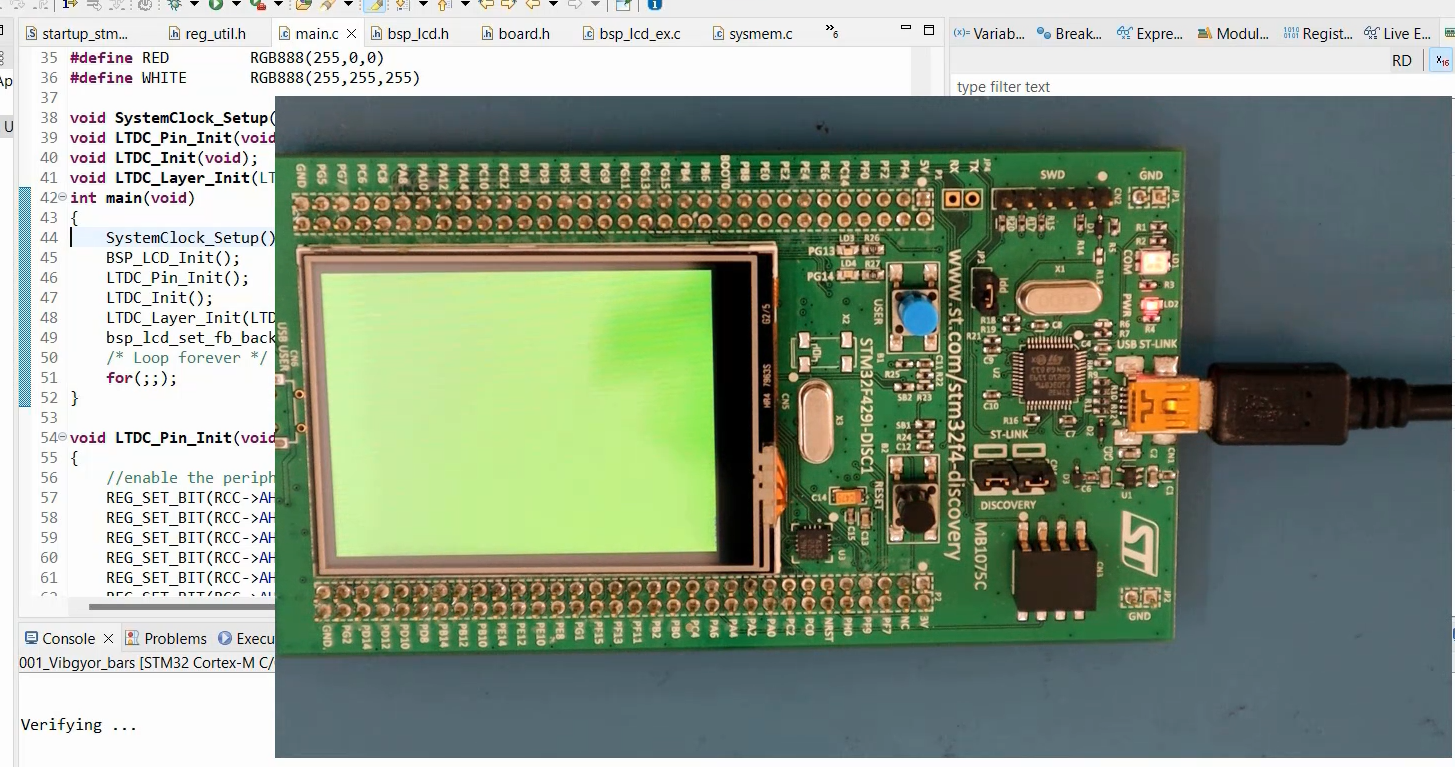The image size is (1455, 767).
Task: Click the blue info icon in toolbar
Action: pos(654,4)
